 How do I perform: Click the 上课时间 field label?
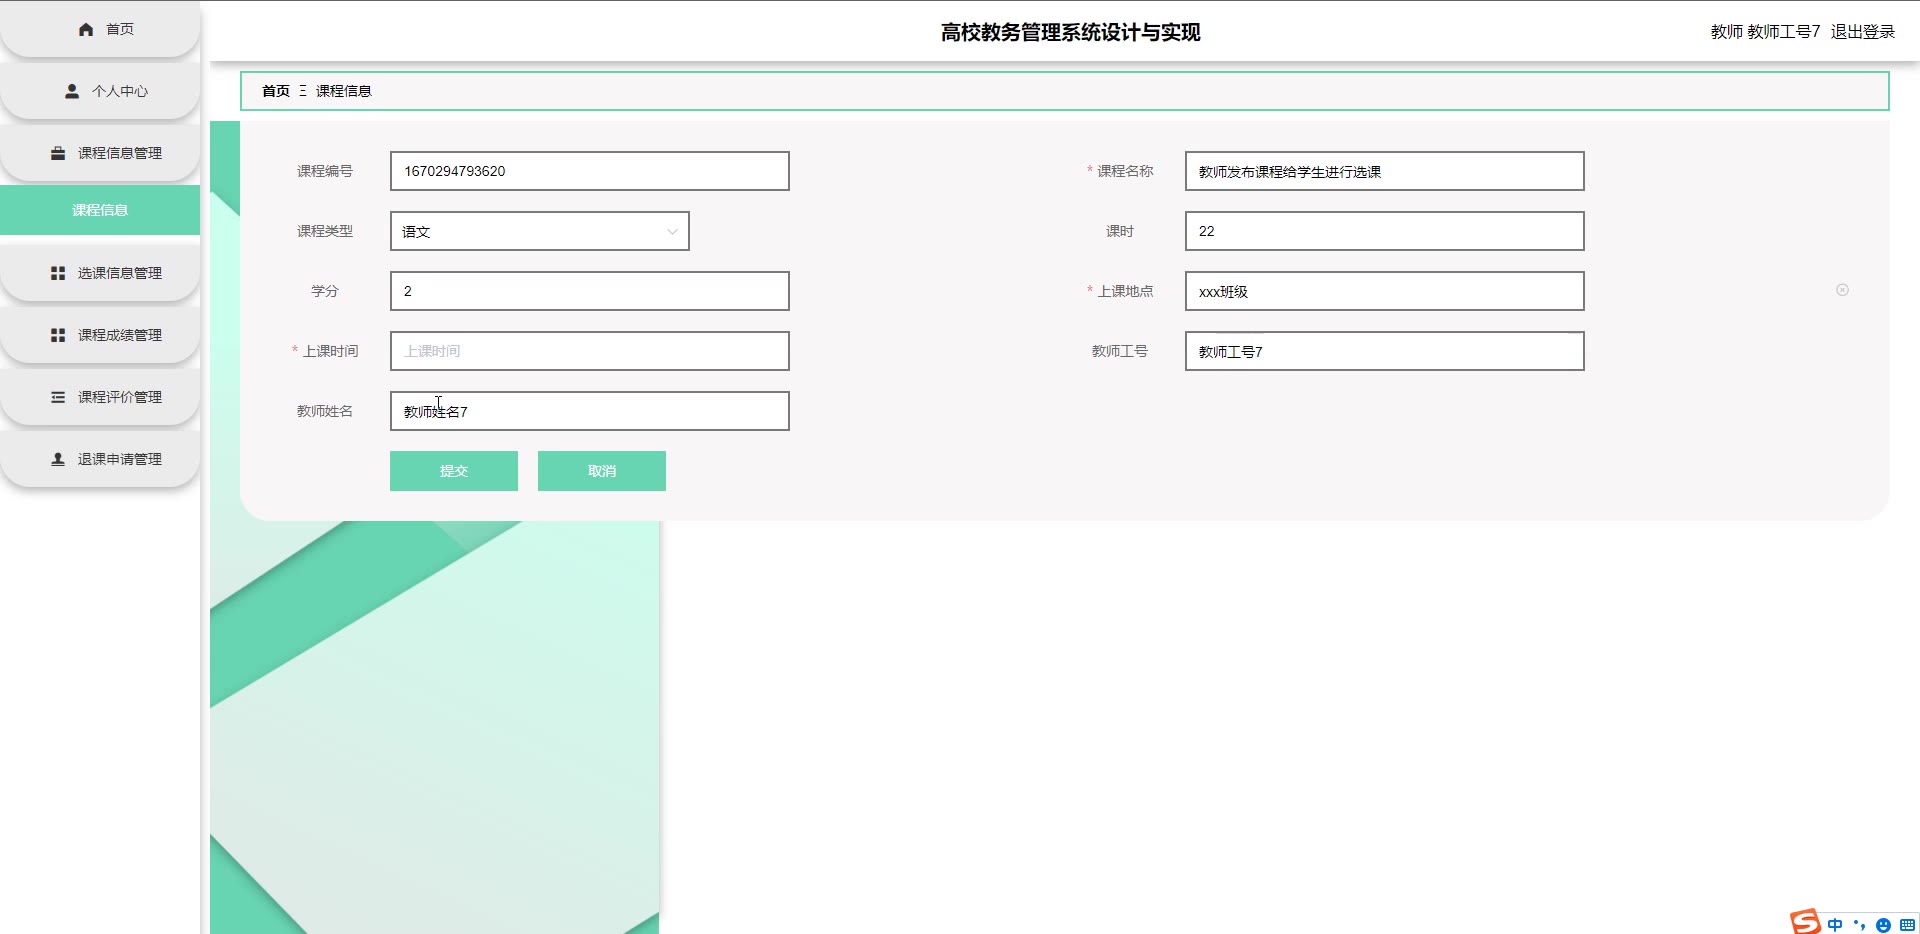[331, 351]
